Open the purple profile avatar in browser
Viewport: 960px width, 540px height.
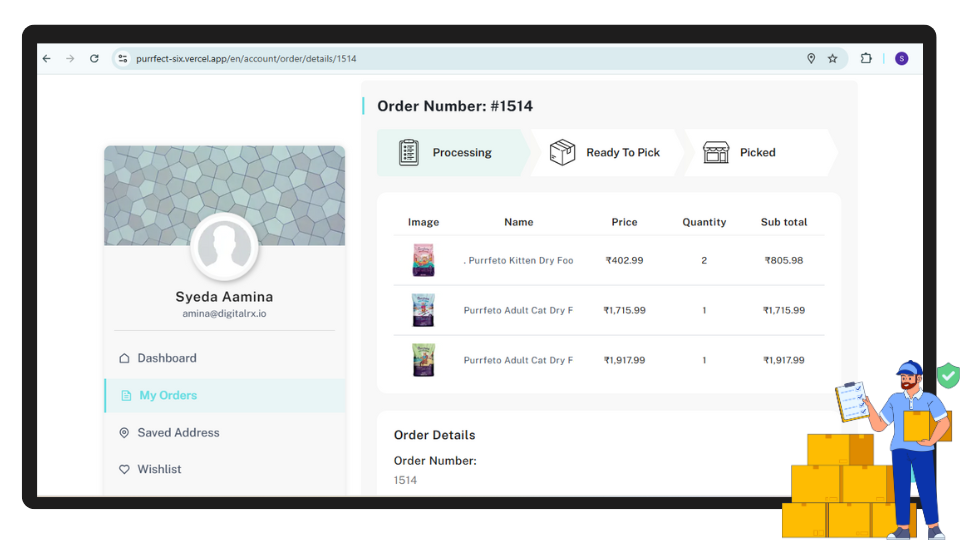[901, 59]
